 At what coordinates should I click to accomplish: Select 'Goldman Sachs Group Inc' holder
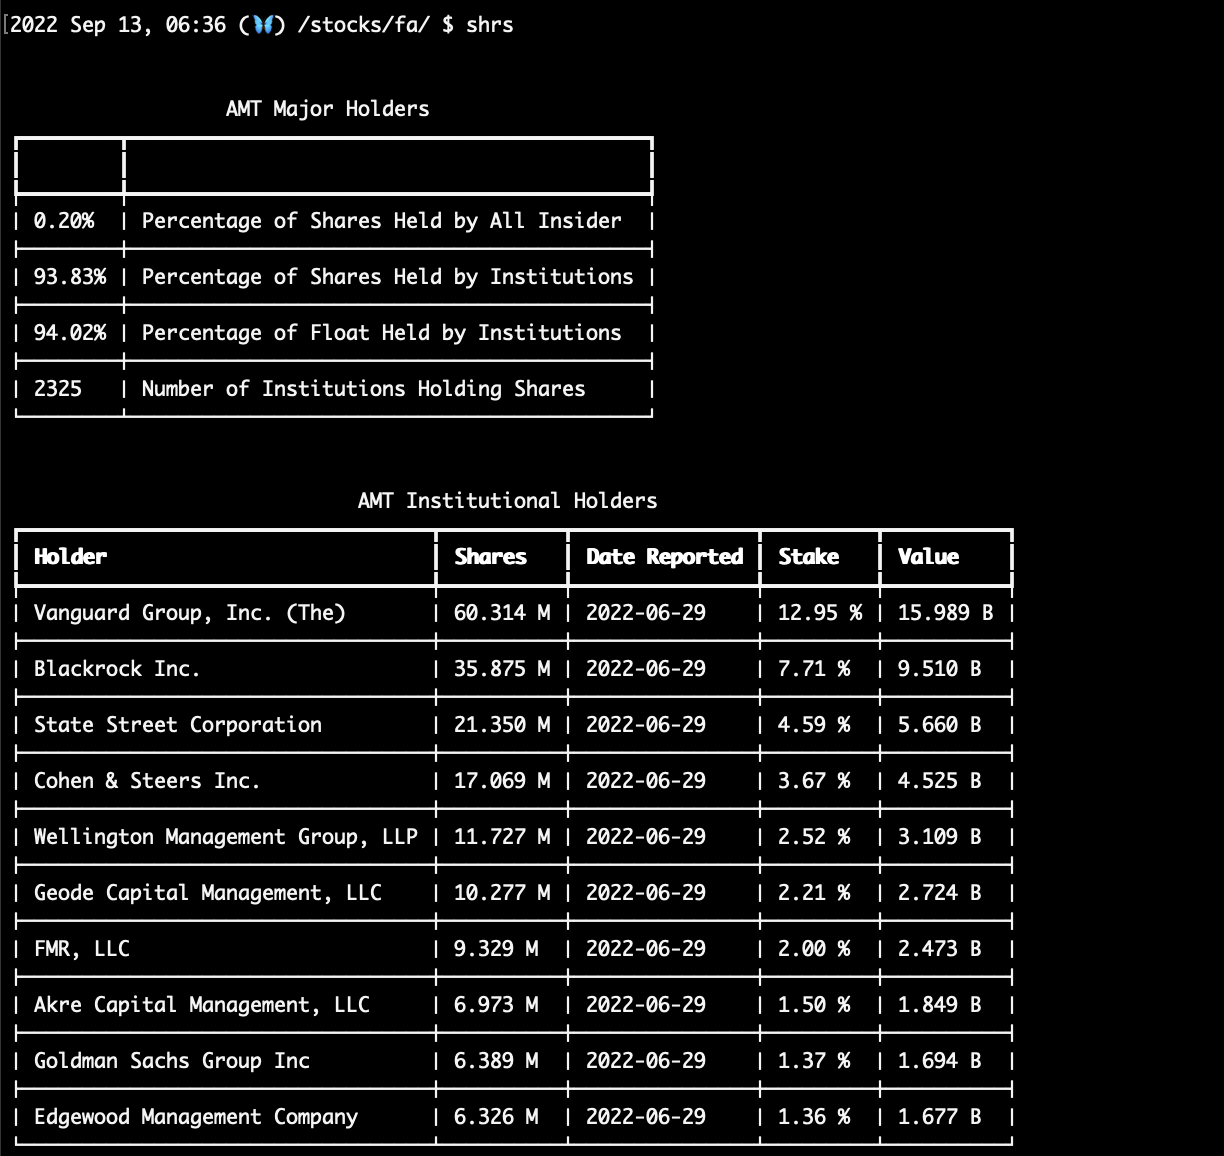pyautogui.click(x=172, y=1061)
